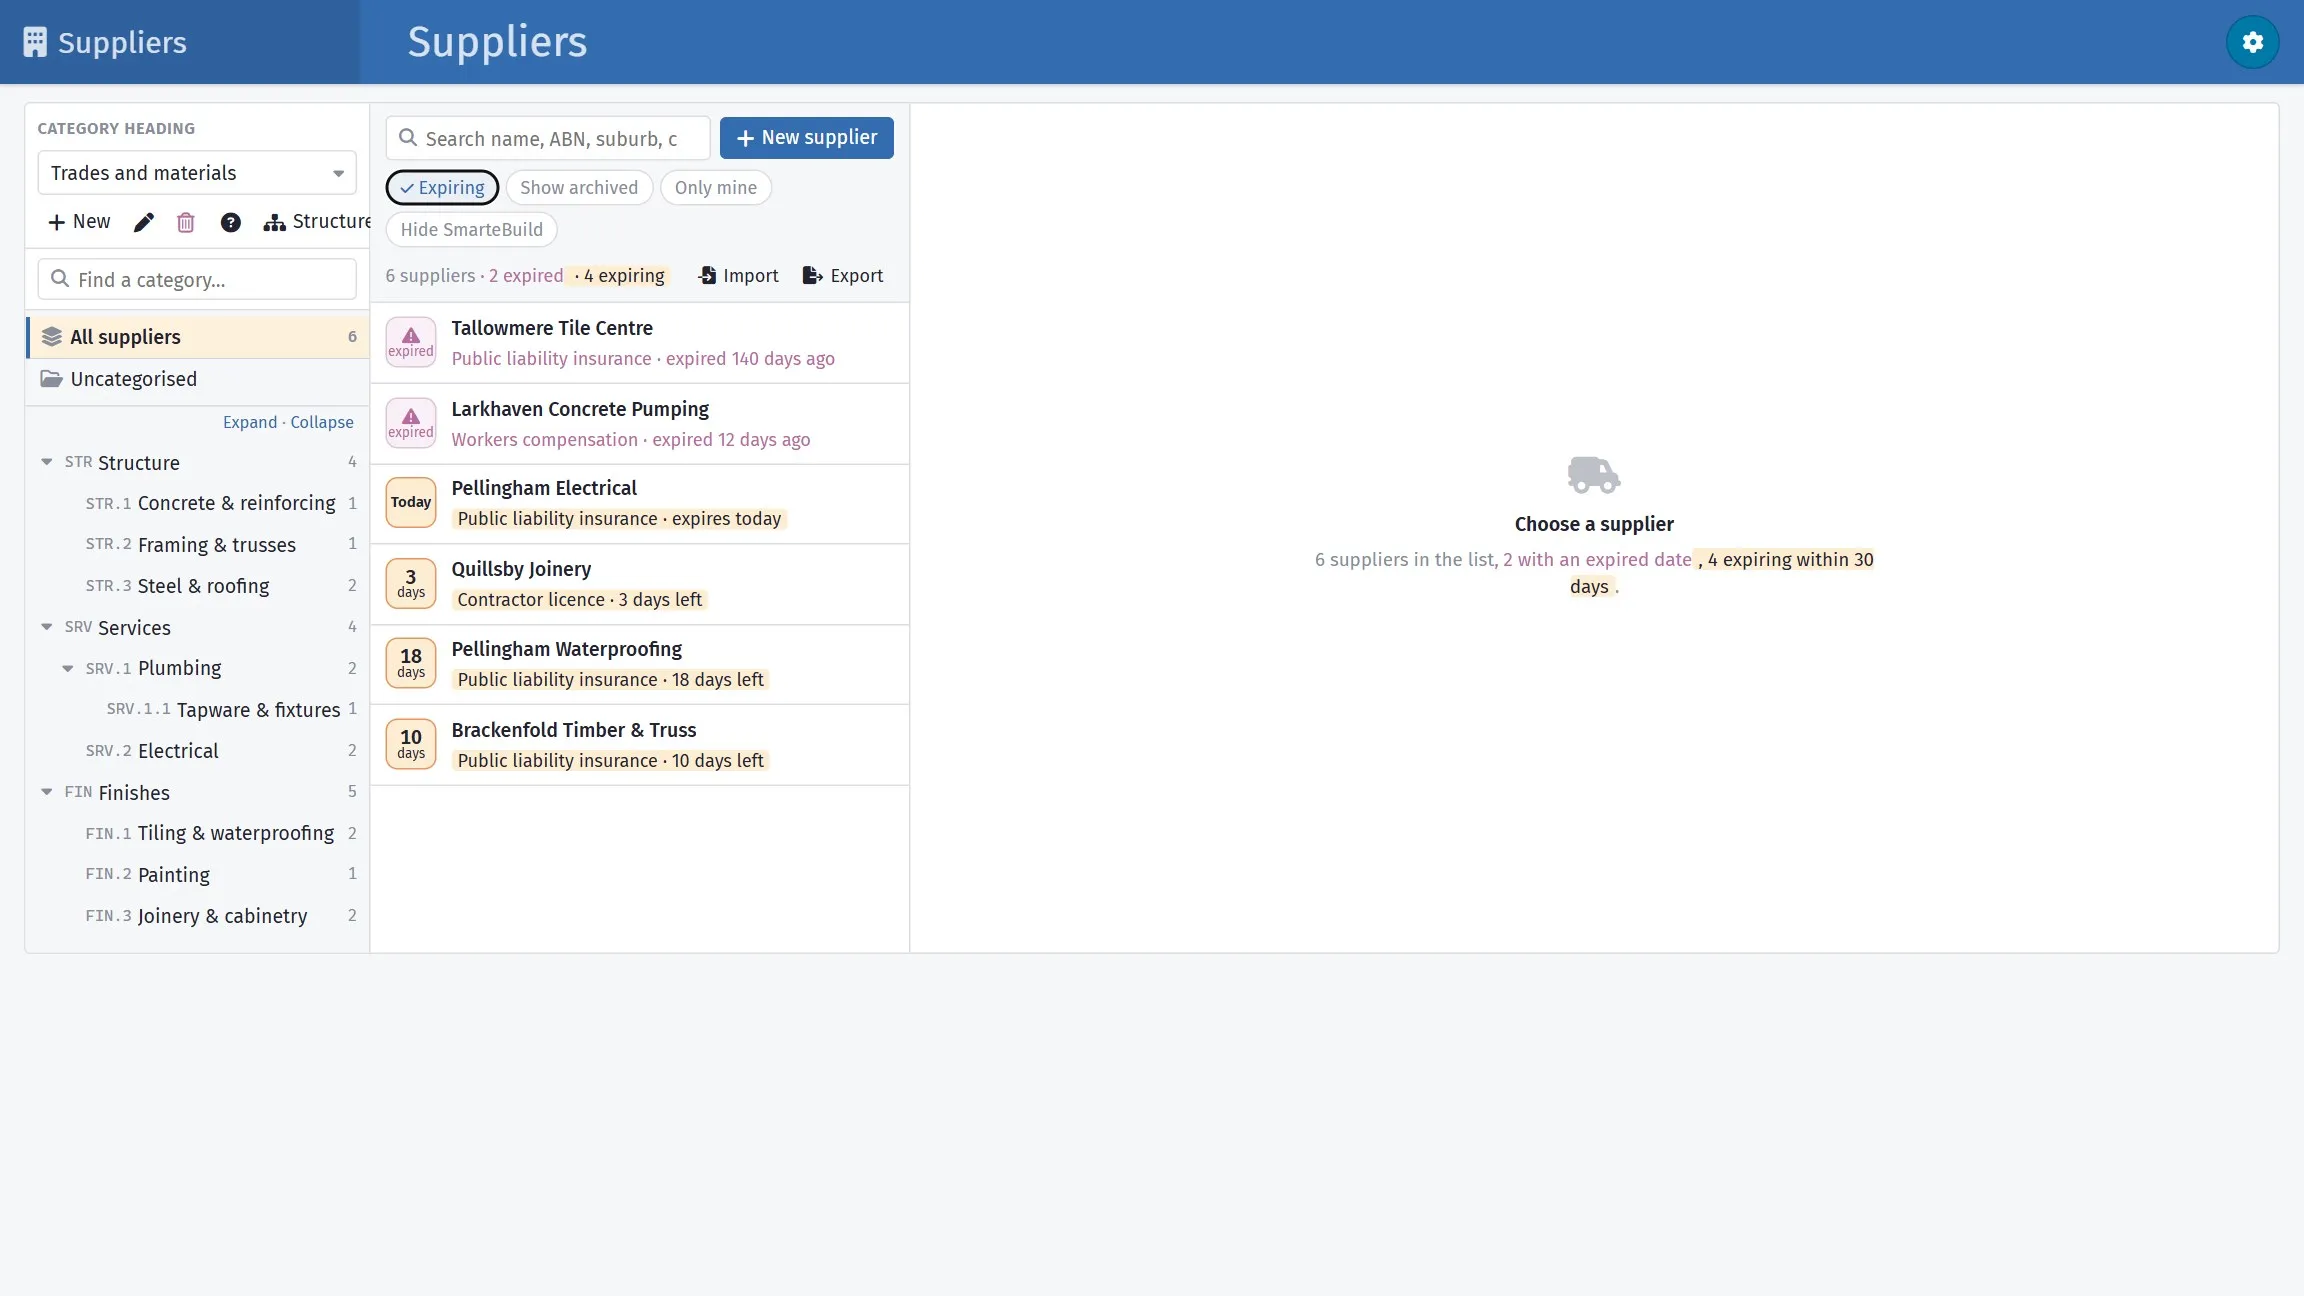Enable the Show archived filter
2304x1296 pixels.
(x=579, y=188)
